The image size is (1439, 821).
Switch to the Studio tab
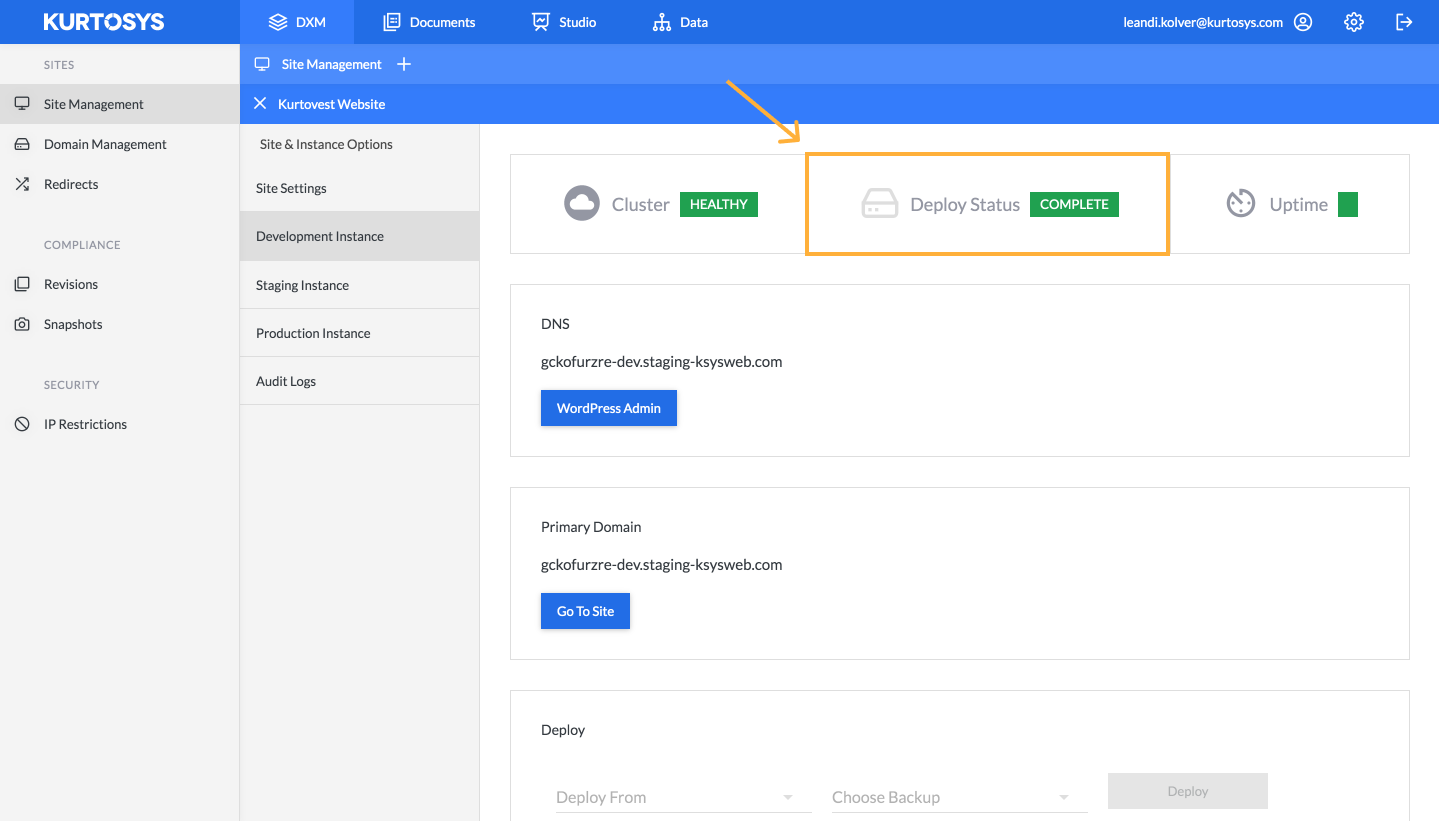[564, 22]
